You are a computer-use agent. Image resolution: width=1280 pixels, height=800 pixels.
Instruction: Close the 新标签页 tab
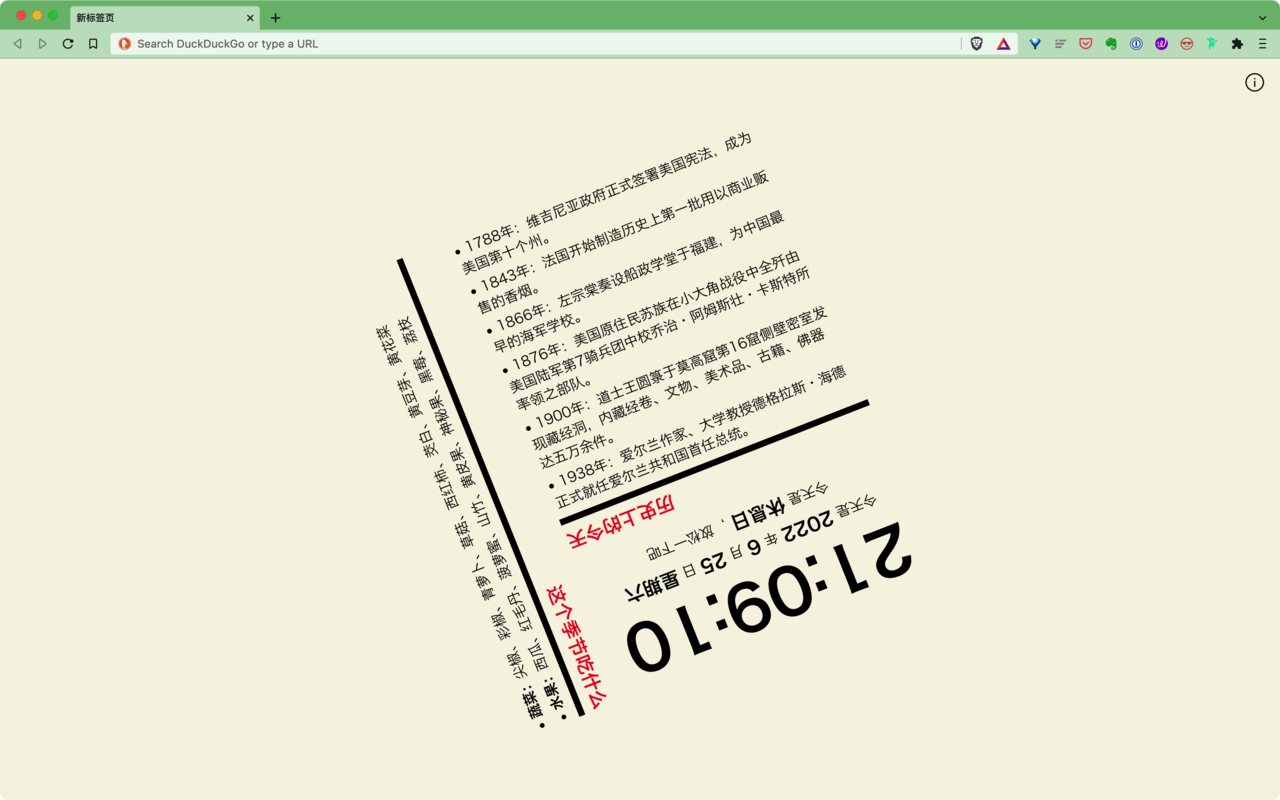[250, 17]
